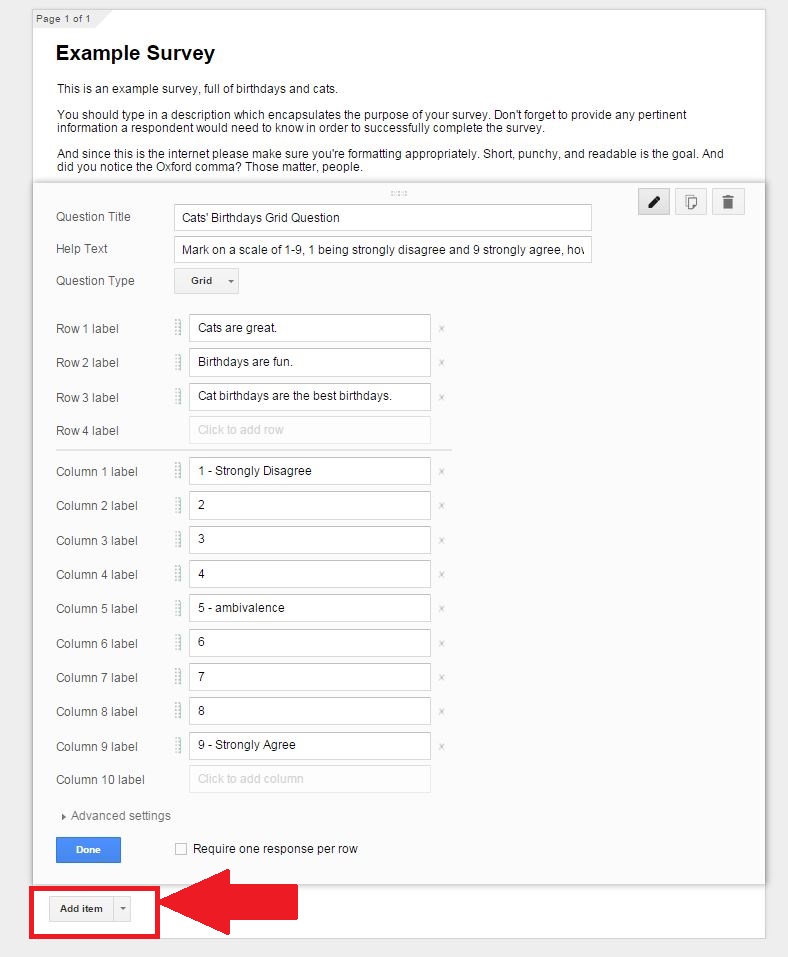788x957 pixels.
Task: Open the Question Type dropdown showing Grid
Action: click(206, 281)
